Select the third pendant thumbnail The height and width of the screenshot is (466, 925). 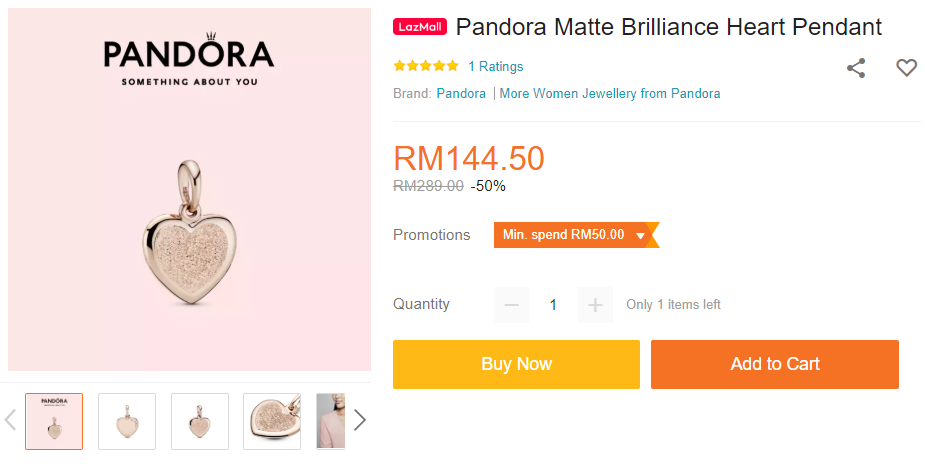tap(200, 421)
